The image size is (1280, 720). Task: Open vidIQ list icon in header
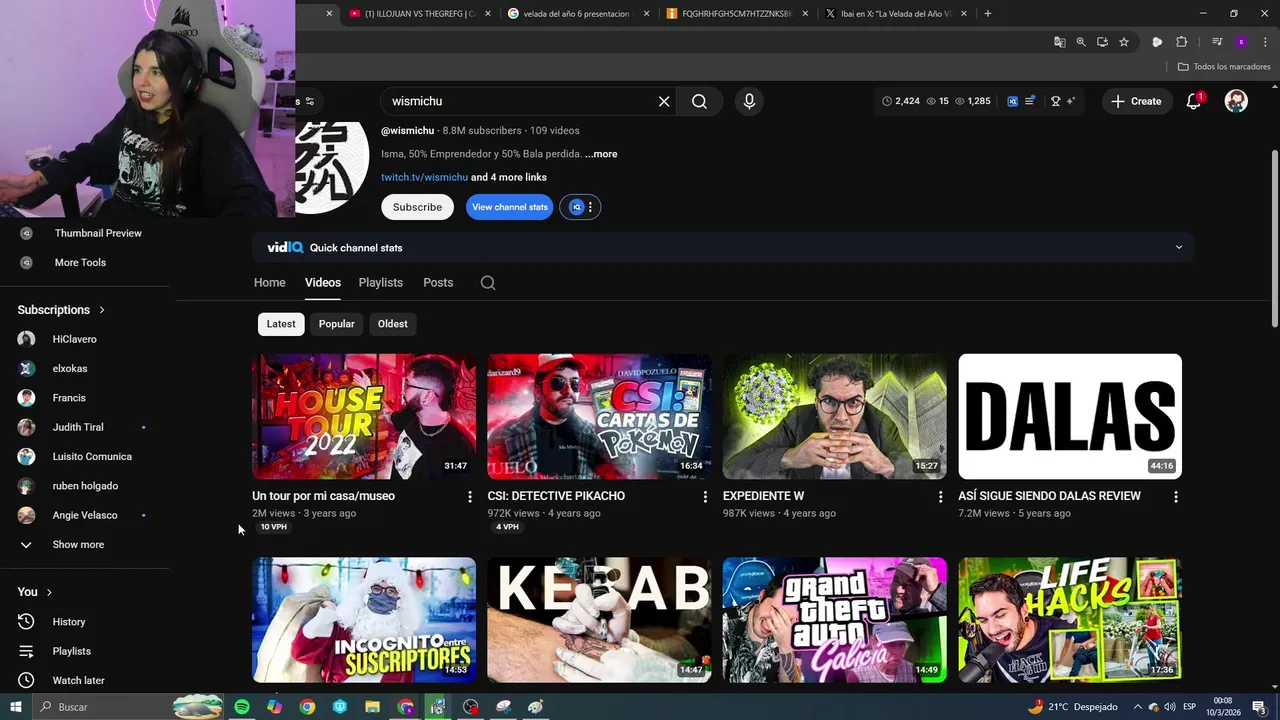(1029, 101)
